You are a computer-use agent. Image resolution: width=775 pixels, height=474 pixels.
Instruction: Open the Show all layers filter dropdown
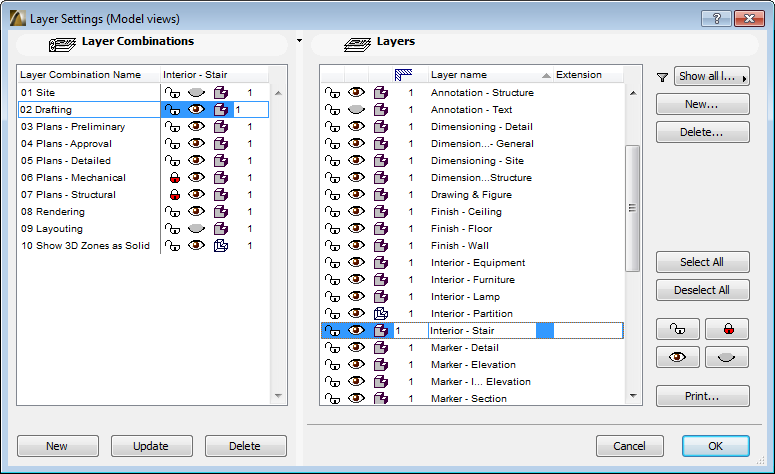pyautogui.click(x=712, y=77)
